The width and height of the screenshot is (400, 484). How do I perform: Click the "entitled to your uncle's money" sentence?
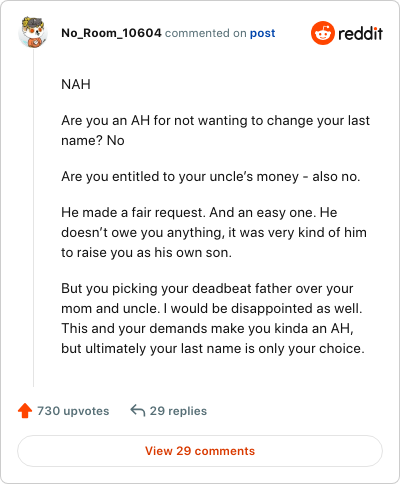point(211,176)
